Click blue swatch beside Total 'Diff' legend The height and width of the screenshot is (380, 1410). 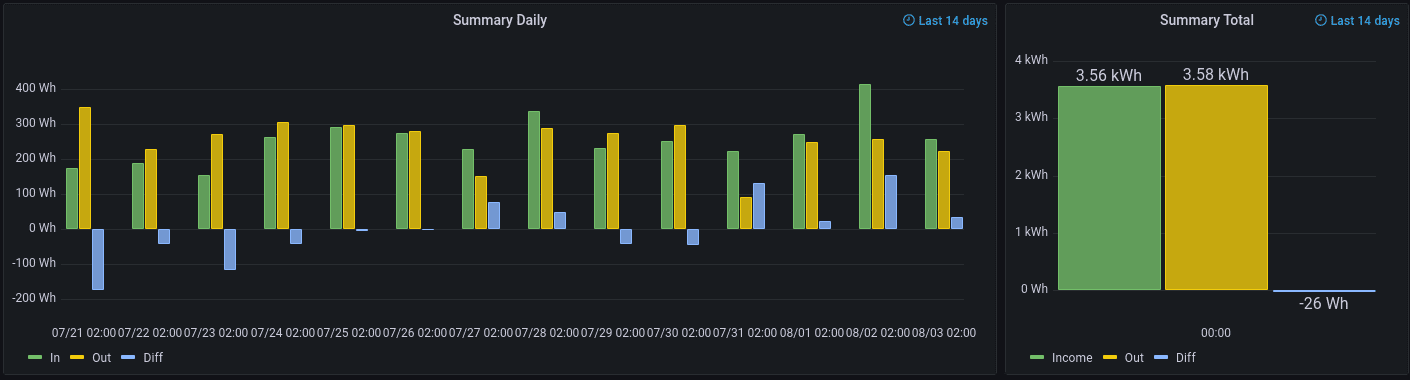point(1161,357)
